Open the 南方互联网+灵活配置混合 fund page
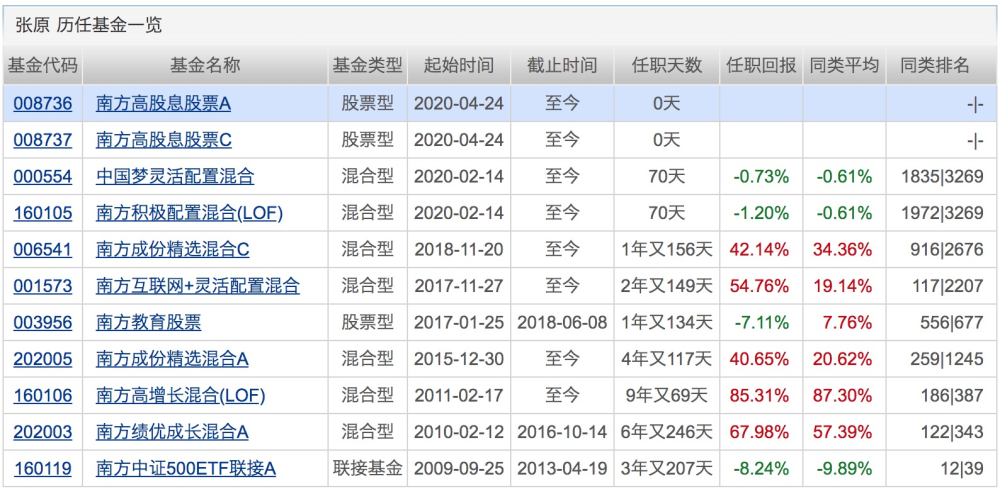 (198, 286)
